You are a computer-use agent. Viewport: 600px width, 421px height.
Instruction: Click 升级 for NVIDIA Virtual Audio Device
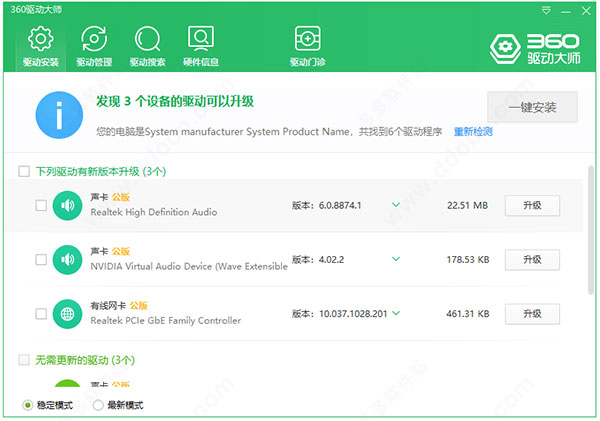click(x=532, y=260)
